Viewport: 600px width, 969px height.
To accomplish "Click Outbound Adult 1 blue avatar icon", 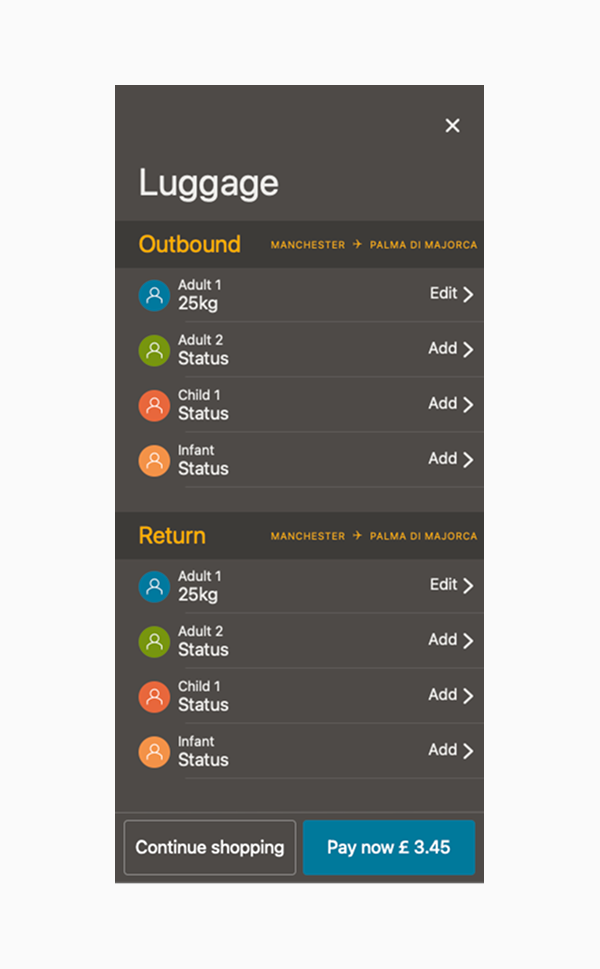I will click(x=154, y=295).
